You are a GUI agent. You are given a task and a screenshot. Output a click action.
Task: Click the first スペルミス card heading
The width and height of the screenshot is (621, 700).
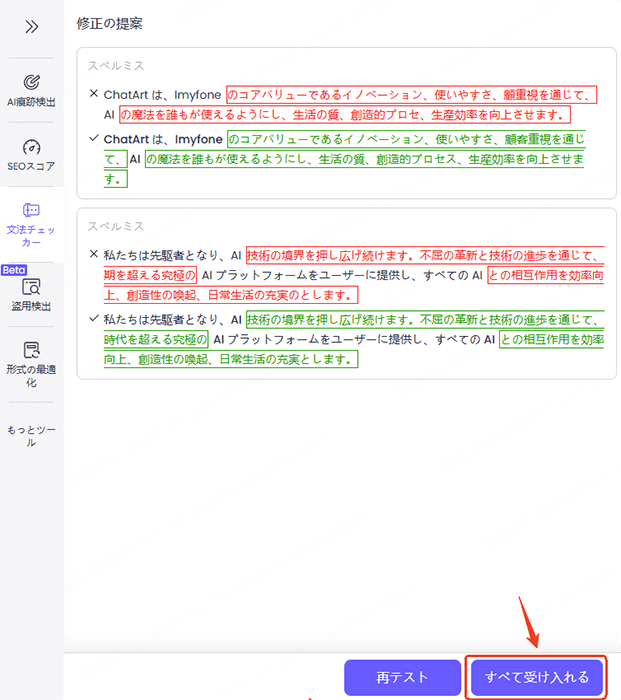coord(116,66)
